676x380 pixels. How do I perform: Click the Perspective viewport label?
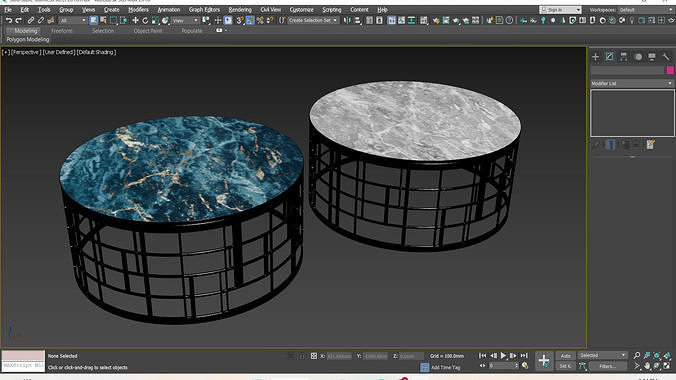[26, 52]
